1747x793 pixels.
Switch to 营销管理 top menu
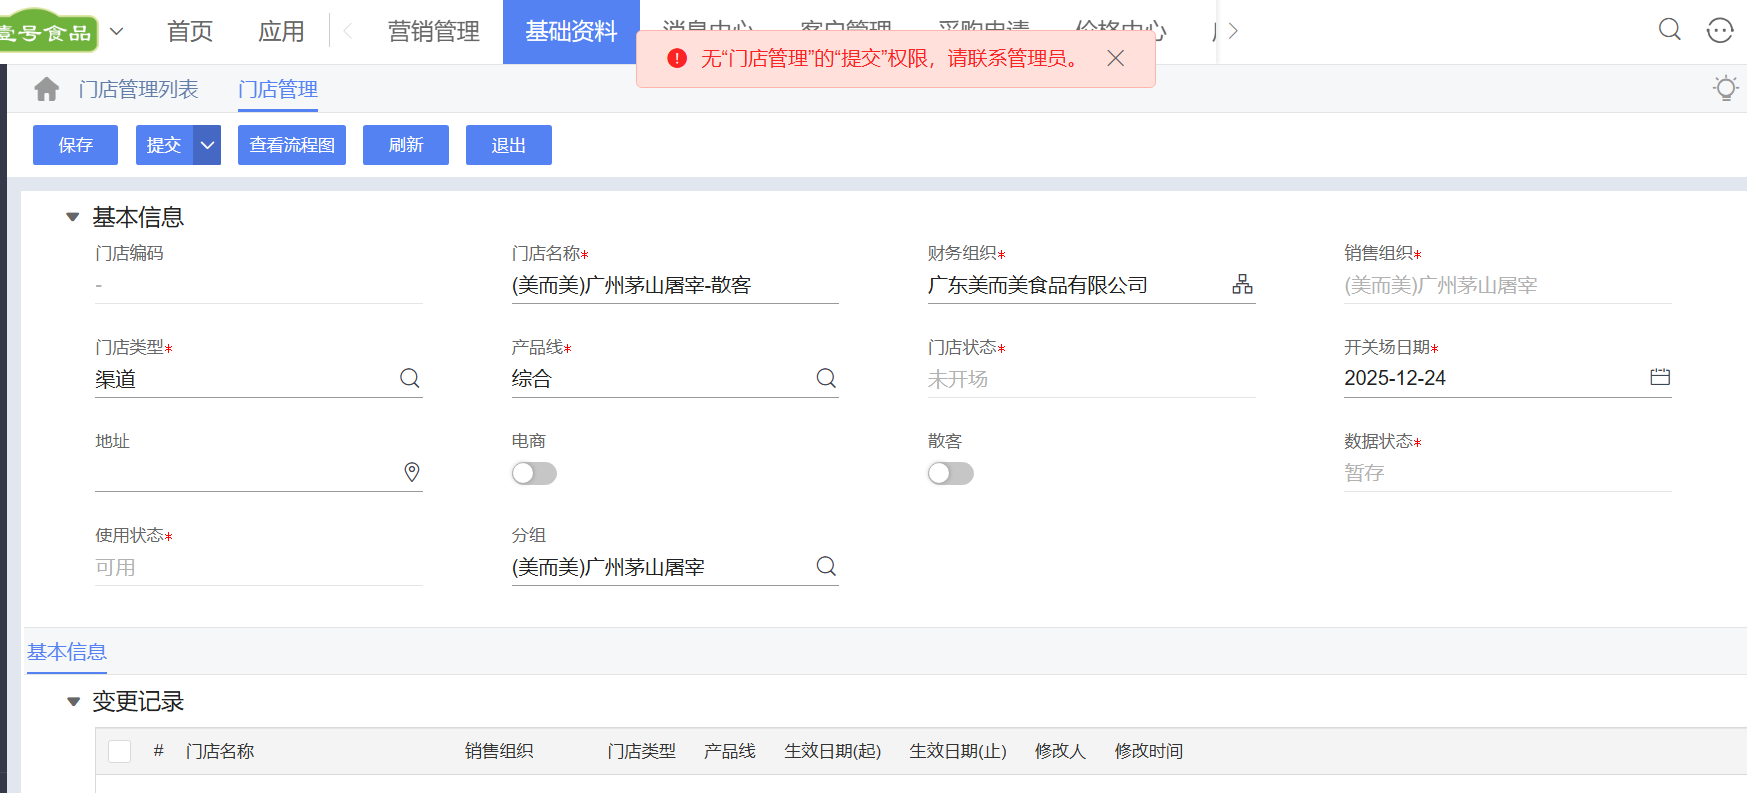(433, 32)
